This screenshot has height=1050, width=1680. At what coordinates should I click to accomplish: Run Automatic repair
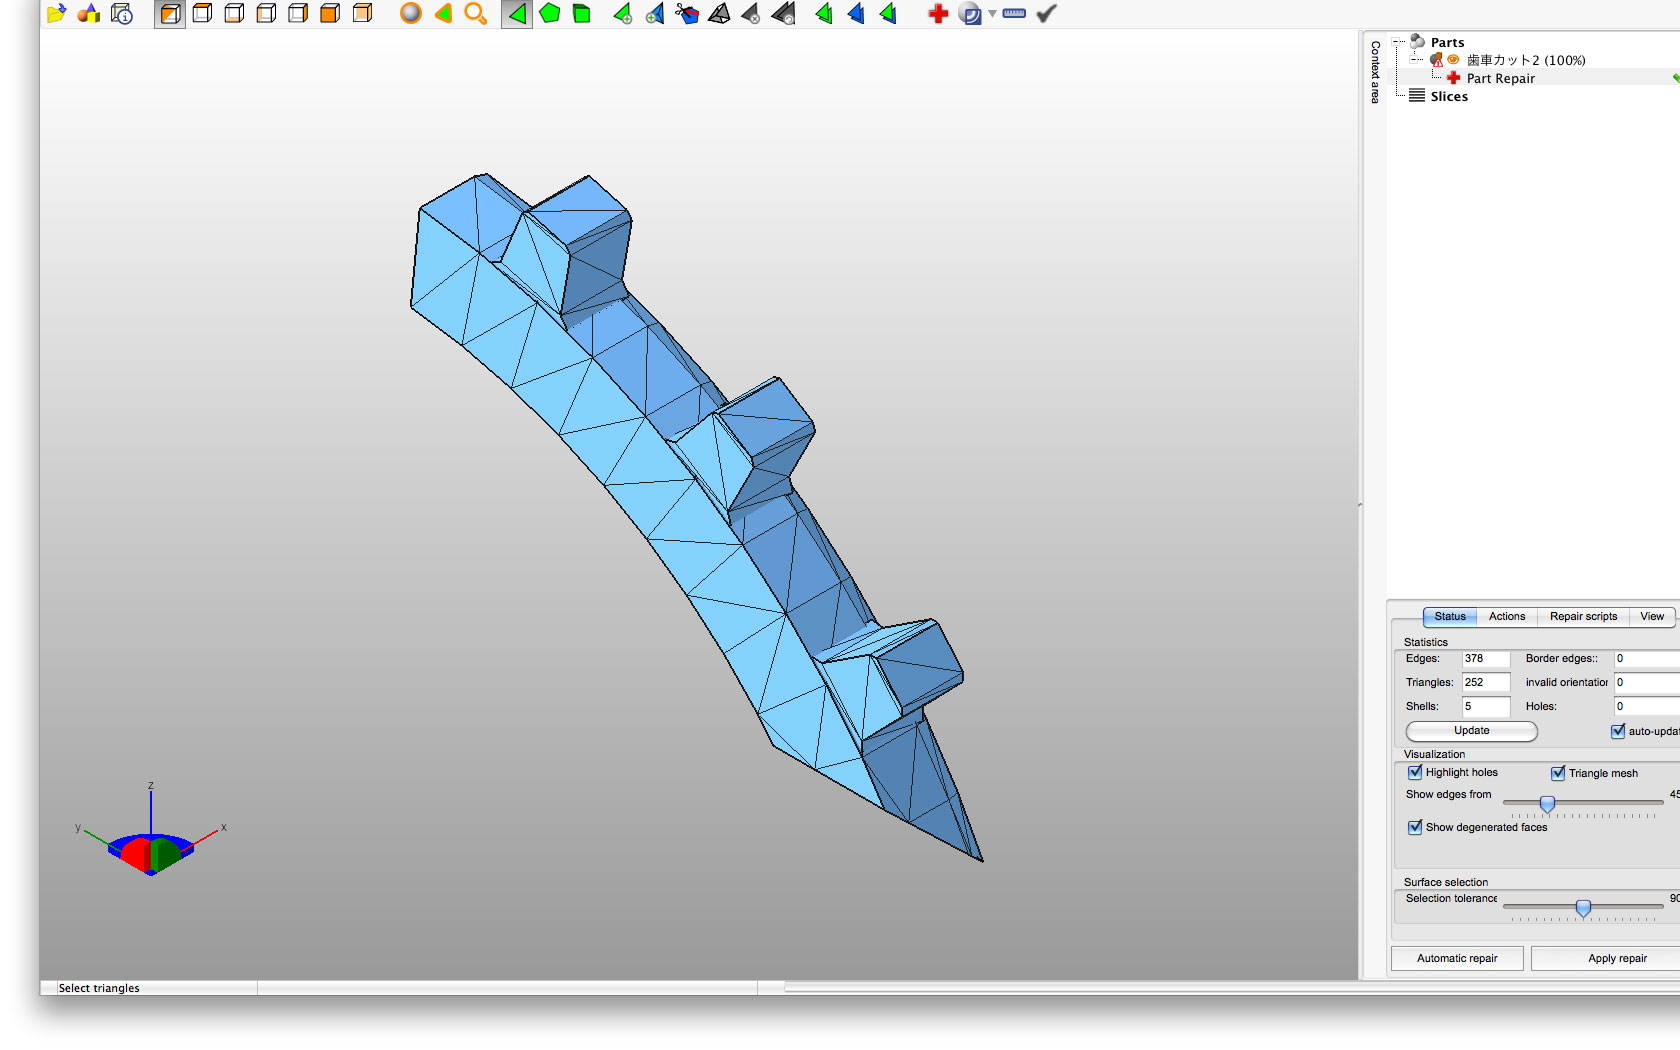(x=1456, y=958)
